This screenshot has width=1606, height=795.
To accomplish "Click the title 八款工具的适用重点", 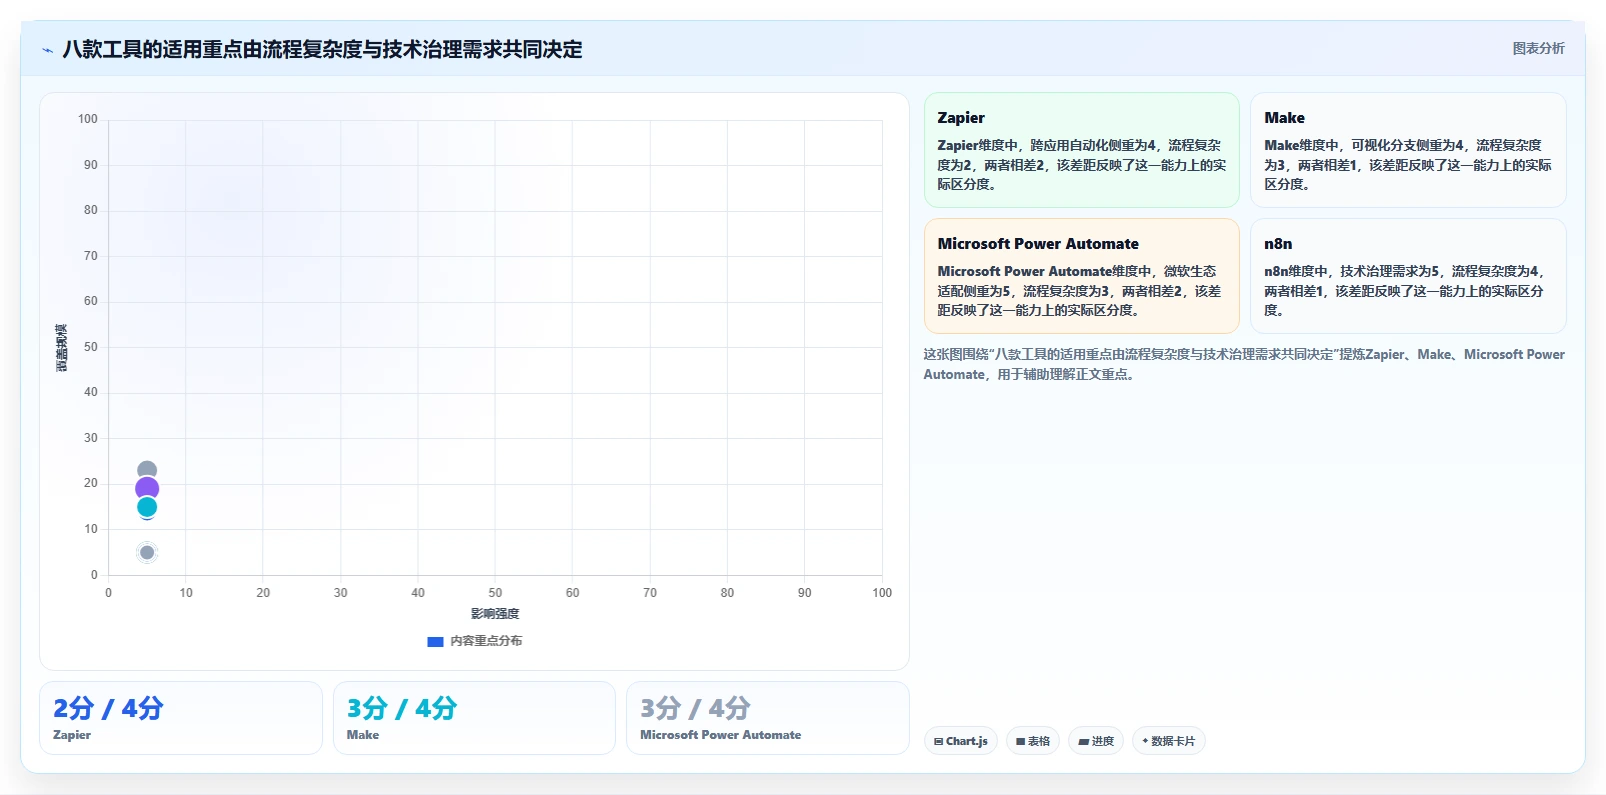I will click(322, 49).
